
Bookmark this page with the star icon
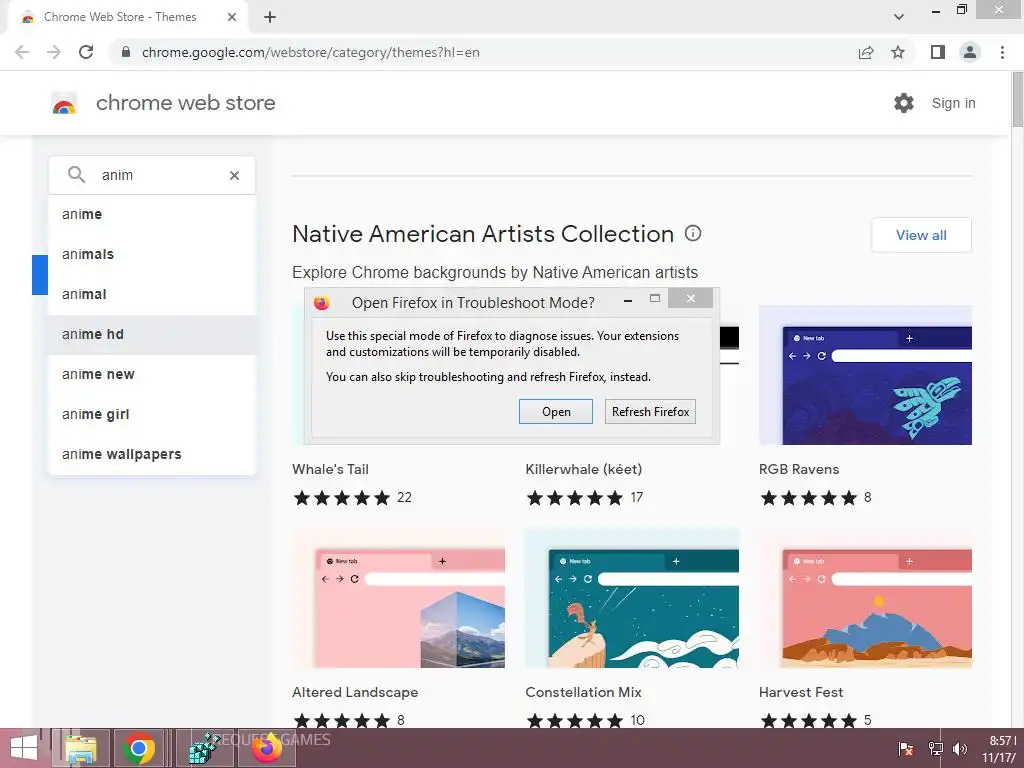tap(898, 52)
